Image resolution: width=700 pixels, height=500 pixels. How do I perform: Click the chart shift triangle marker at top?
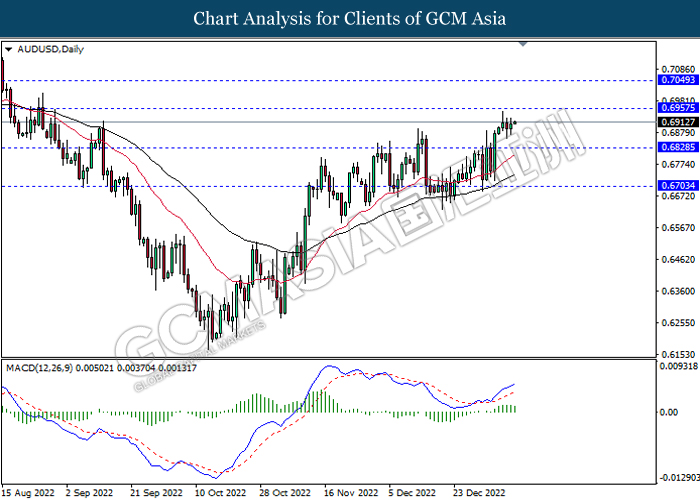523,44
